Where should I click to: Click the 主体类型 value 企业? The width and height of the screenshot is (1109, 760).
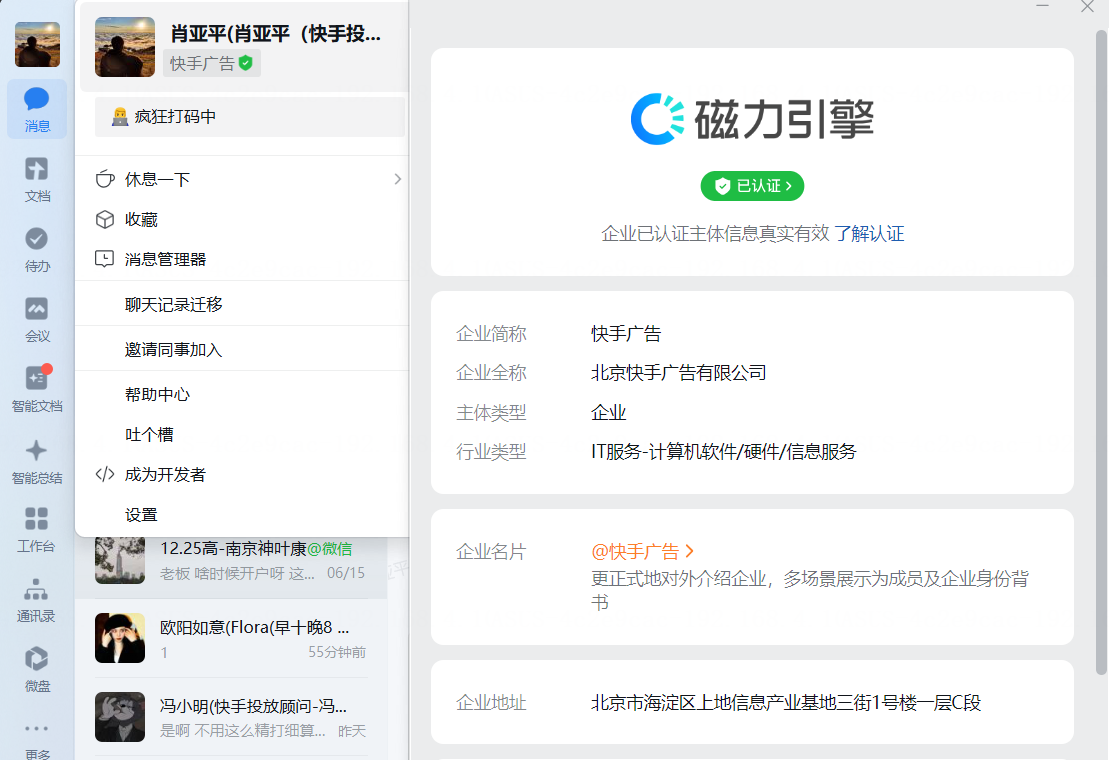click(x=608, y=412)
